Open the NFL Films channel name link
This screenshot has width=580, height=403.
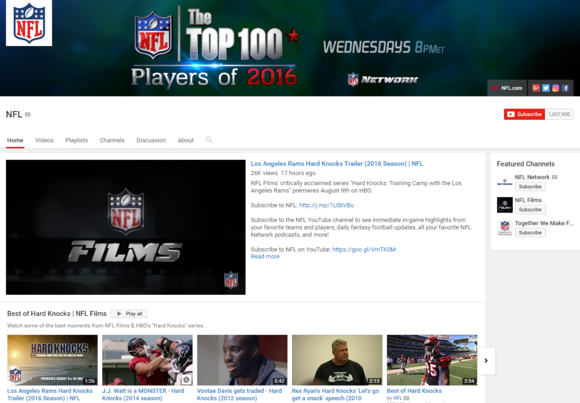pyautogui.click(x=528, y=200)
